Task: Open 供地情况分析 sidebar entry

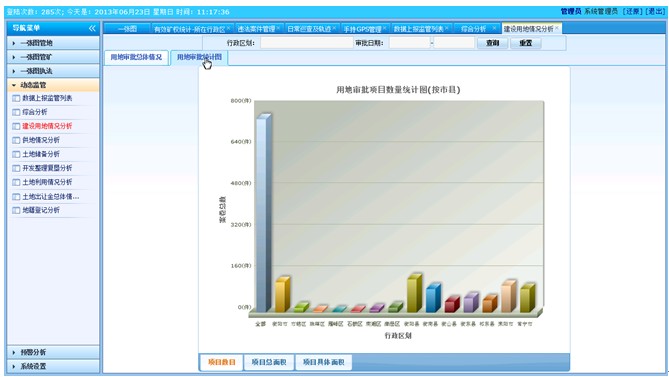Action: pyautogui.click(x=41, y=140)
